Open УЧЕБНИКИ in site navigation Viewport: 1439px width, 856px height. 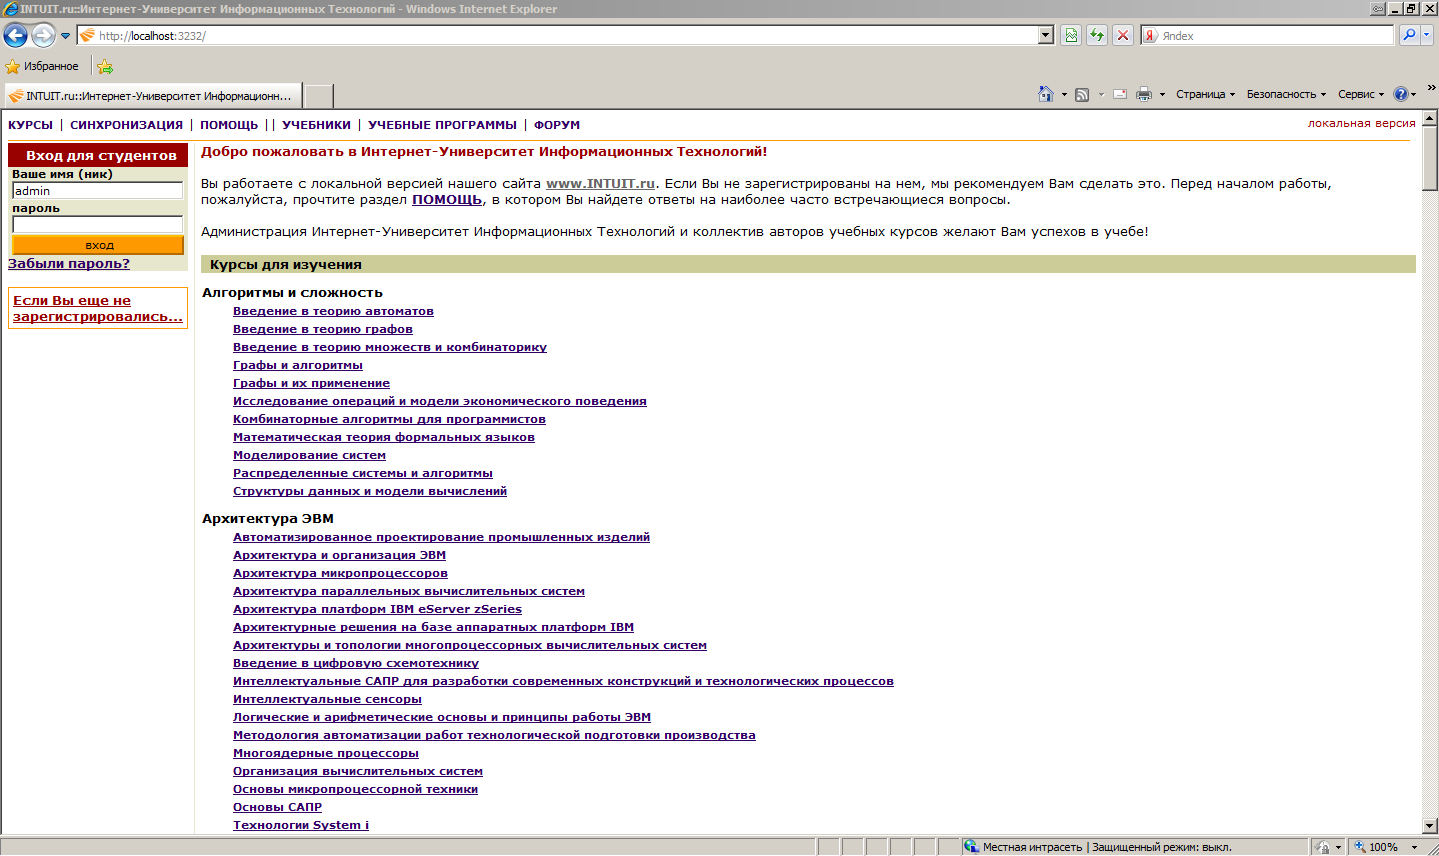coord(316,125)
